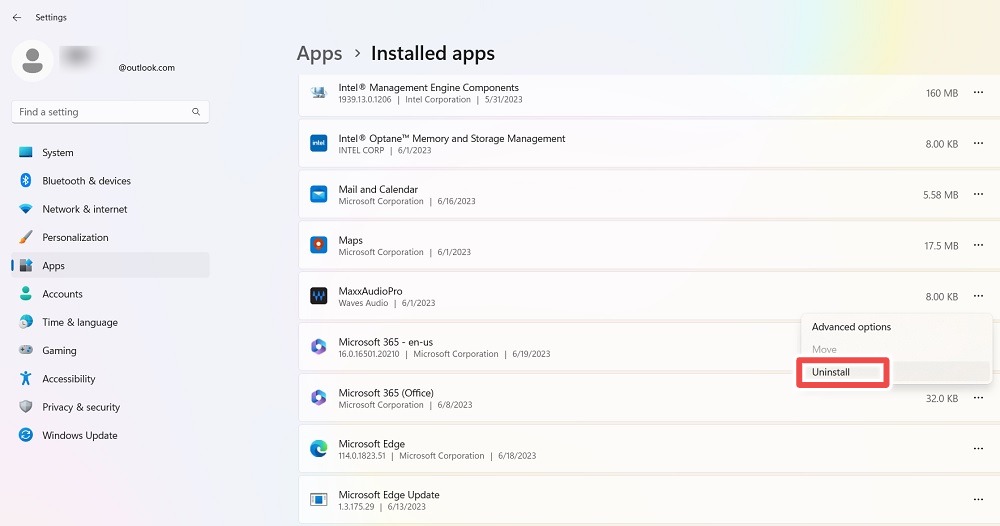Type in the Find a setting box
The width and height of the screenshot is (1000, 526).
tap(110, 112)
